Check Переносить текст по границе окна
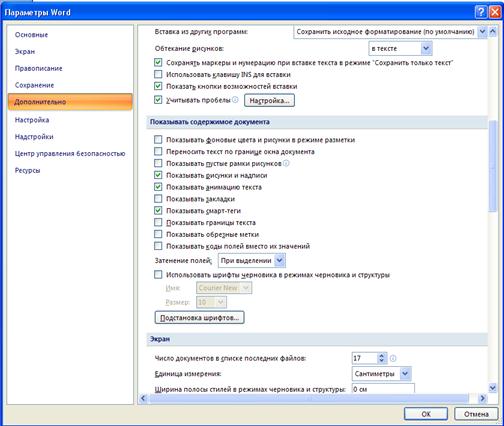The height and width of the screenshot is (426, 504). (x=158, y=151)
